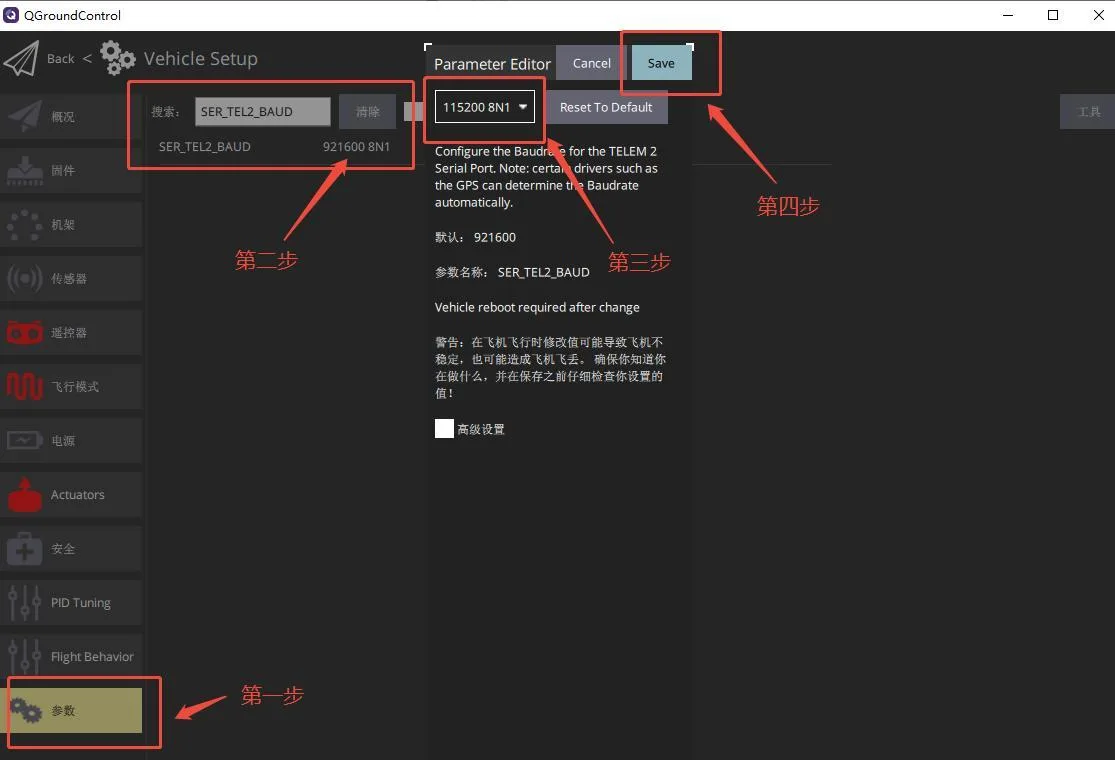Select the PID Tuning sidebar tab
1115x760 pixels.
click(71, 602)
